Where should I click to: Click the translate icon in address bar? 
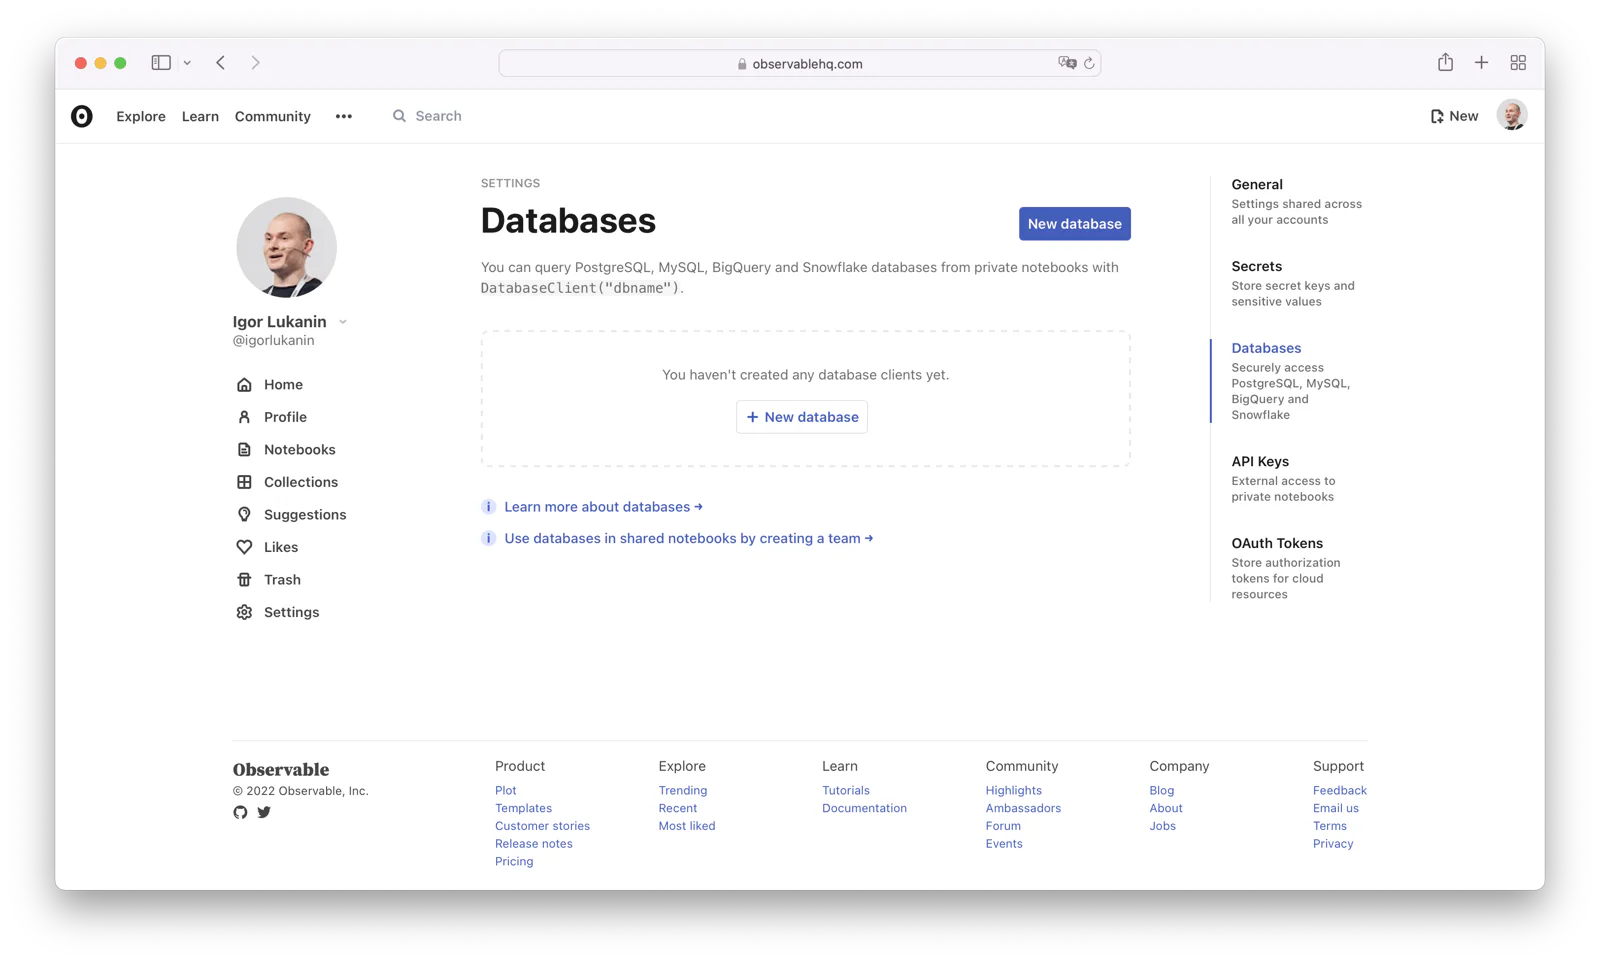1067,63
